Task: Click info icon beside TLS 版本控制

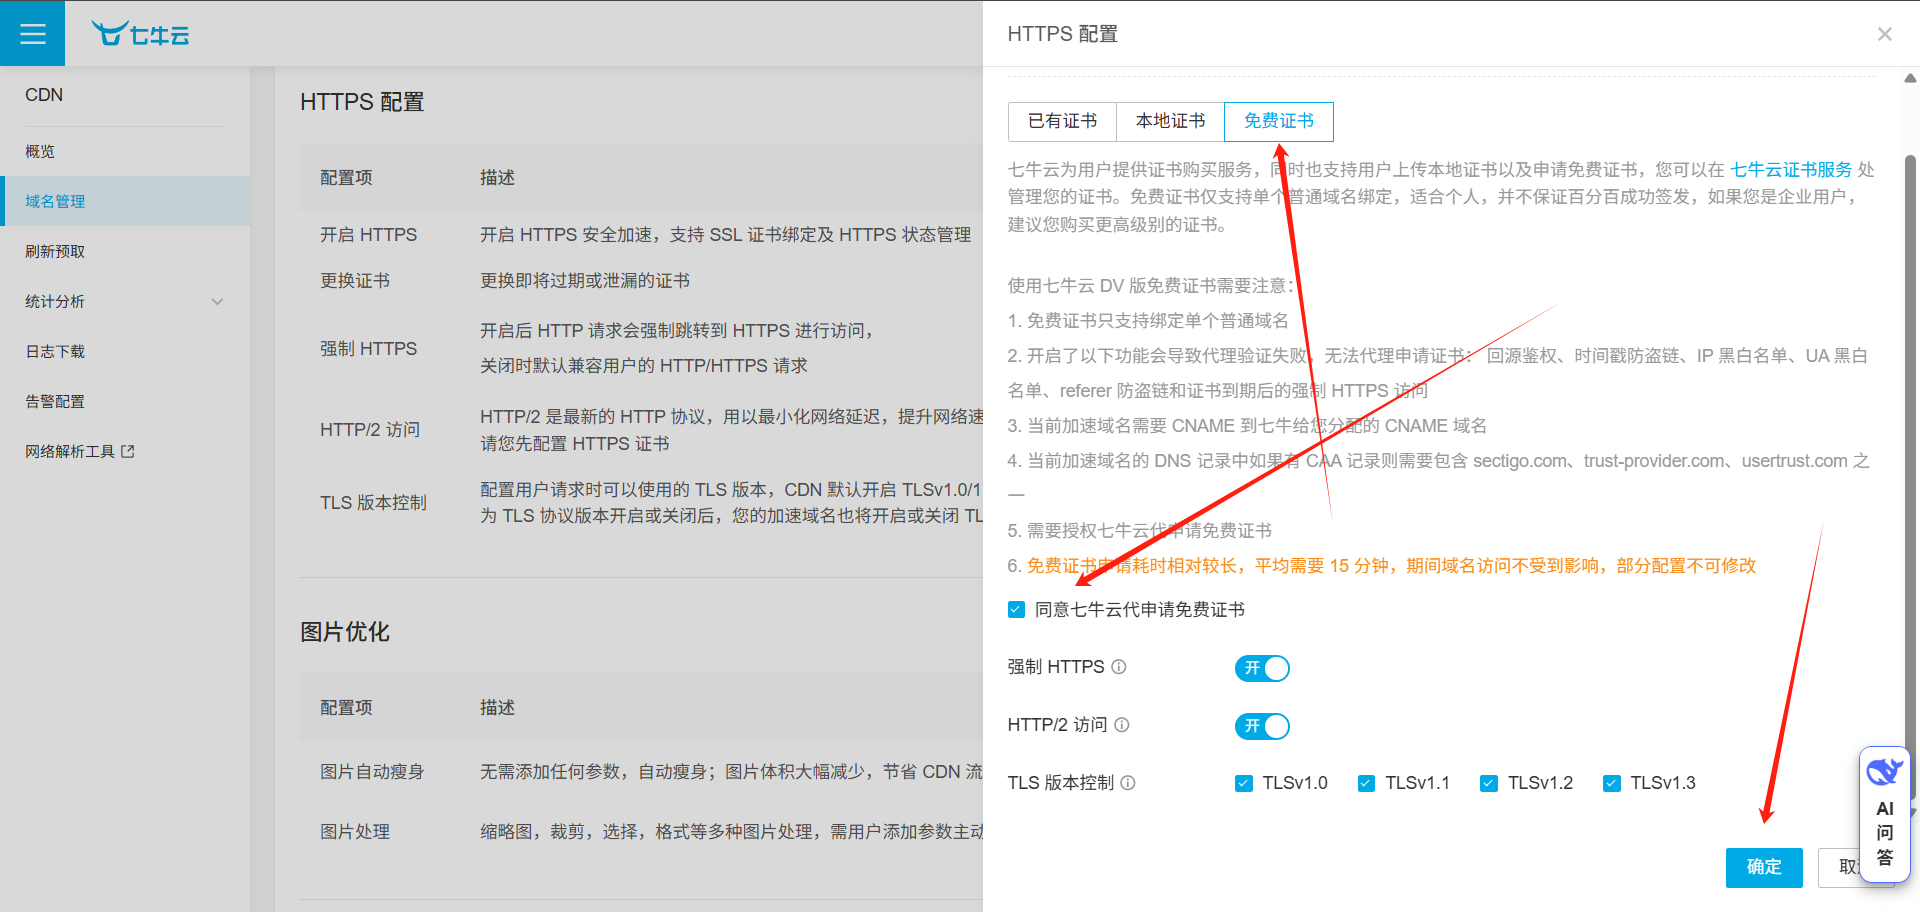Action: [x=1128, y=783]
